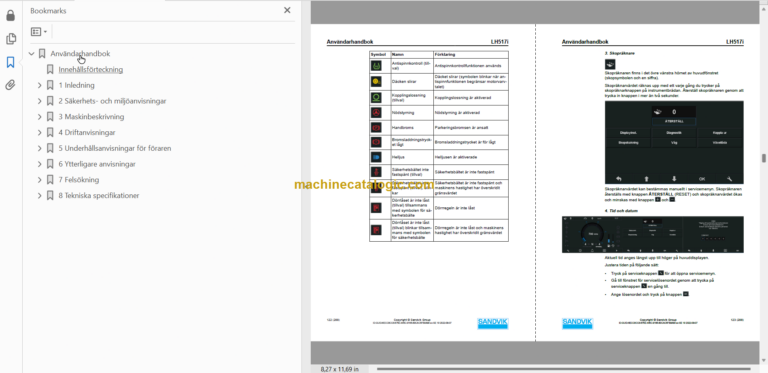The image size is (768, 373).
Task: Expand the 1 Inledning bookmark
Action: [x=40, y=85]
